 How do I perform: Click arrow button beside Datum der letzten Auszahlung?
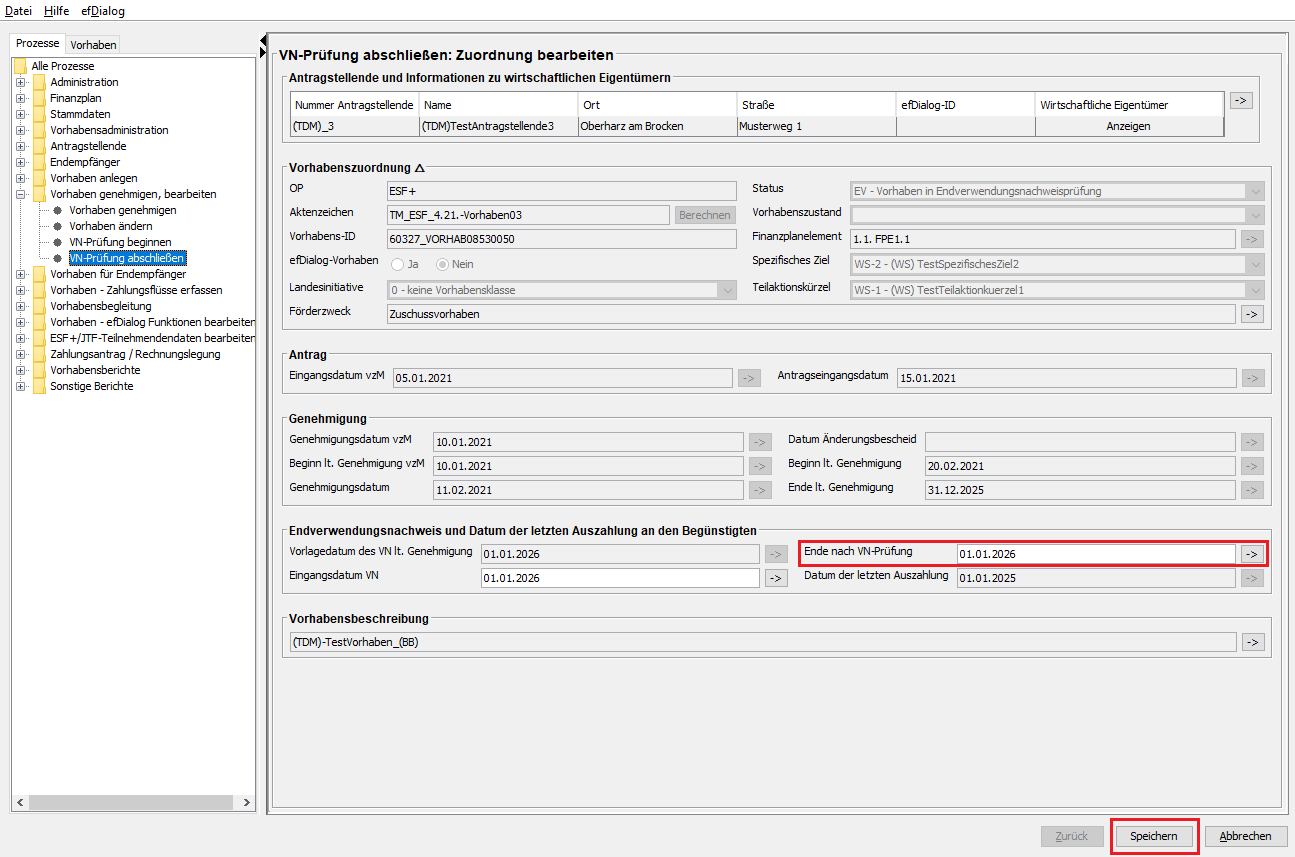(x=1252, y=578)
